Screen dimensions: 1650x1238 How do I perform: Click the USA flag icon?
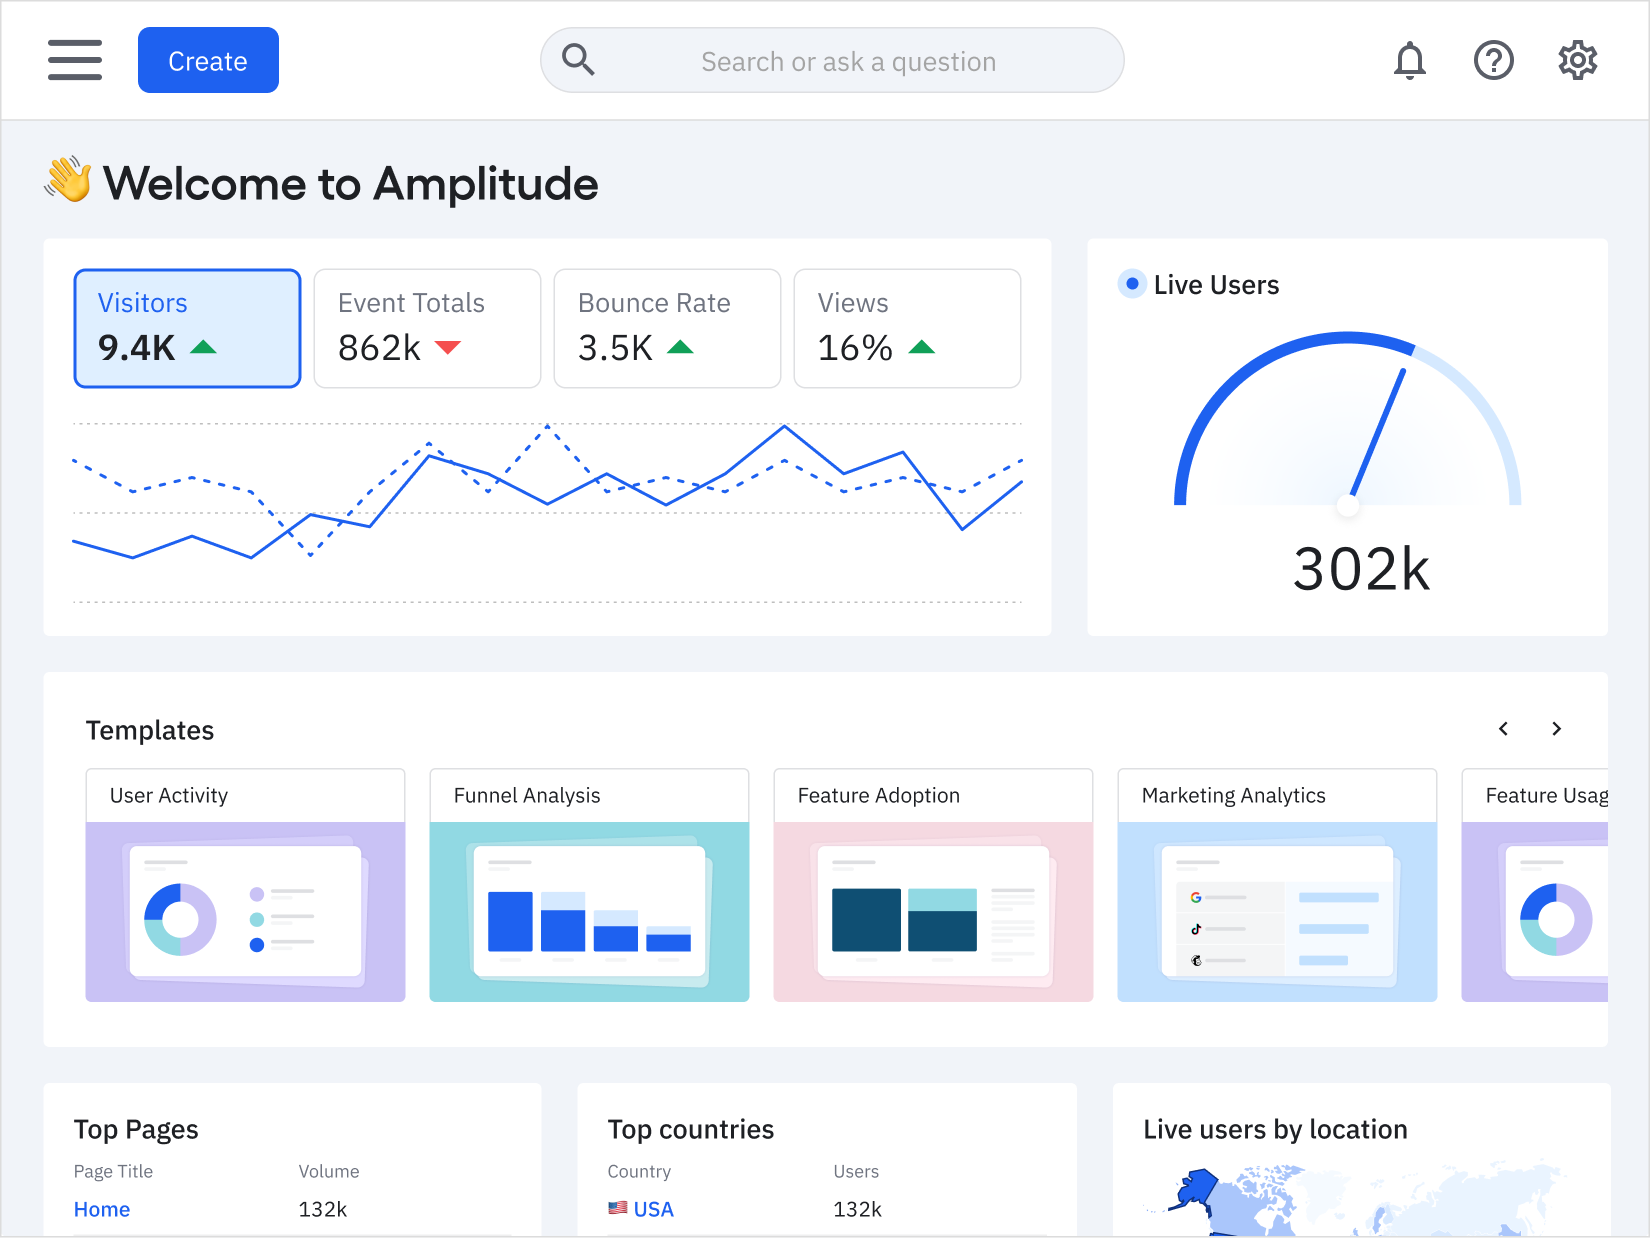point(618,1208)
